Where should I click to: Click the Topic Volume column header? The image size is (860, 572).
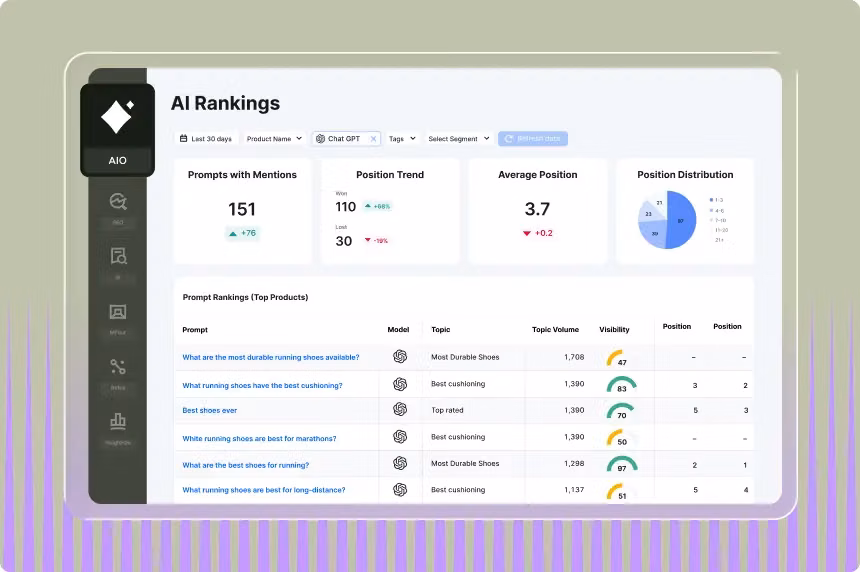[555, 329]
